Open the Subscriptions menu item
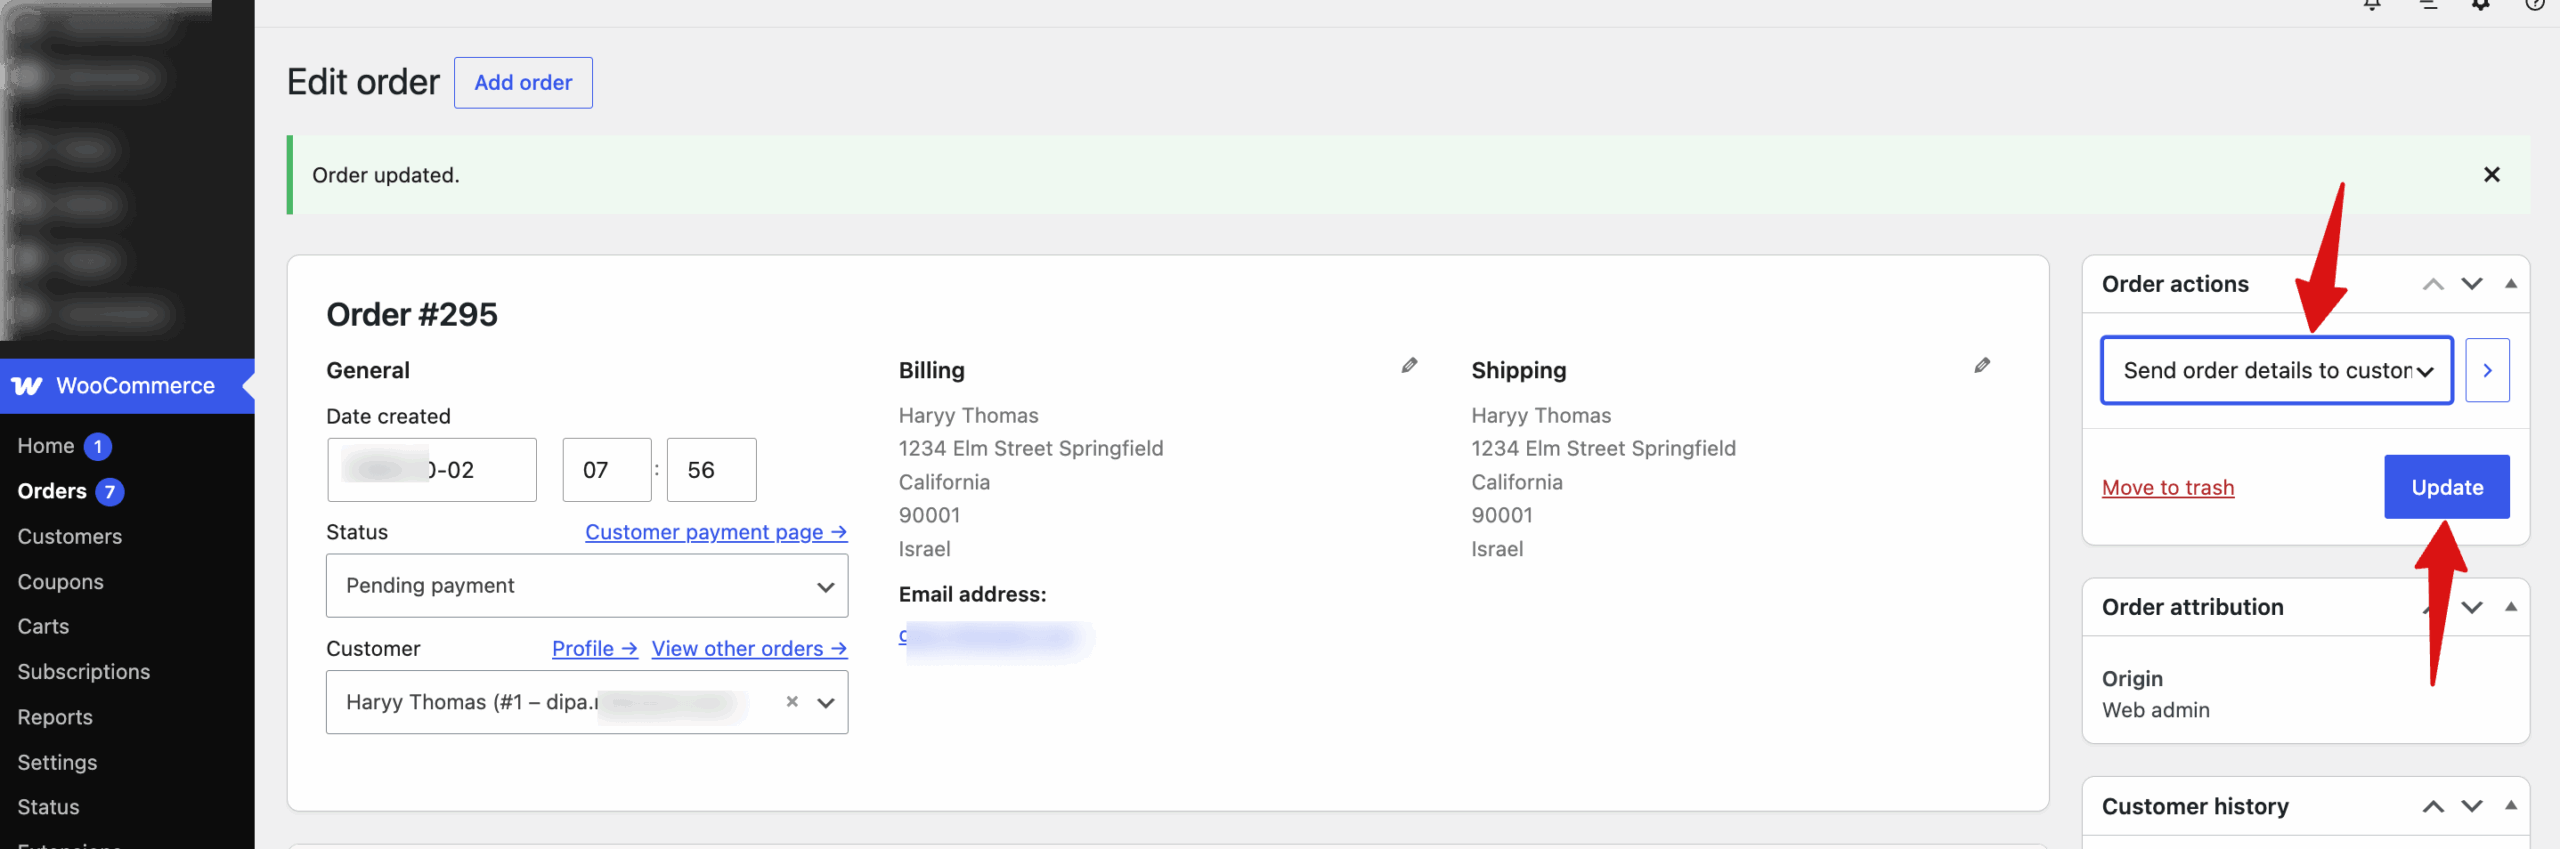2560x849 pixels. pos(84,672)
